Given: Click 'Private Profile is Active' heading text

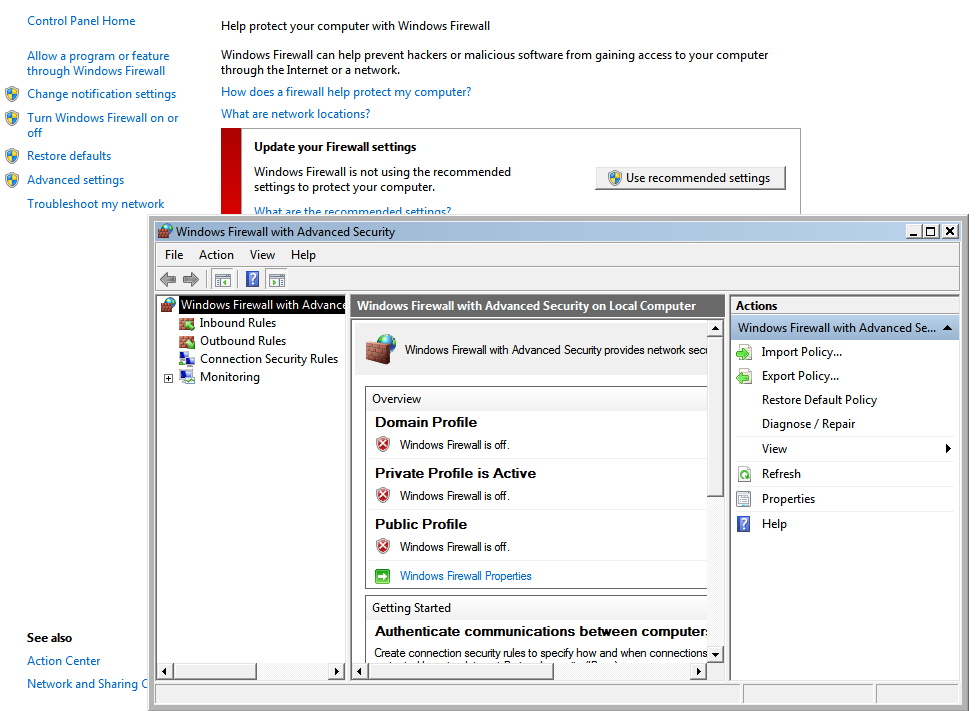Looking at the screenshot, I should click(x=455, y=474).
